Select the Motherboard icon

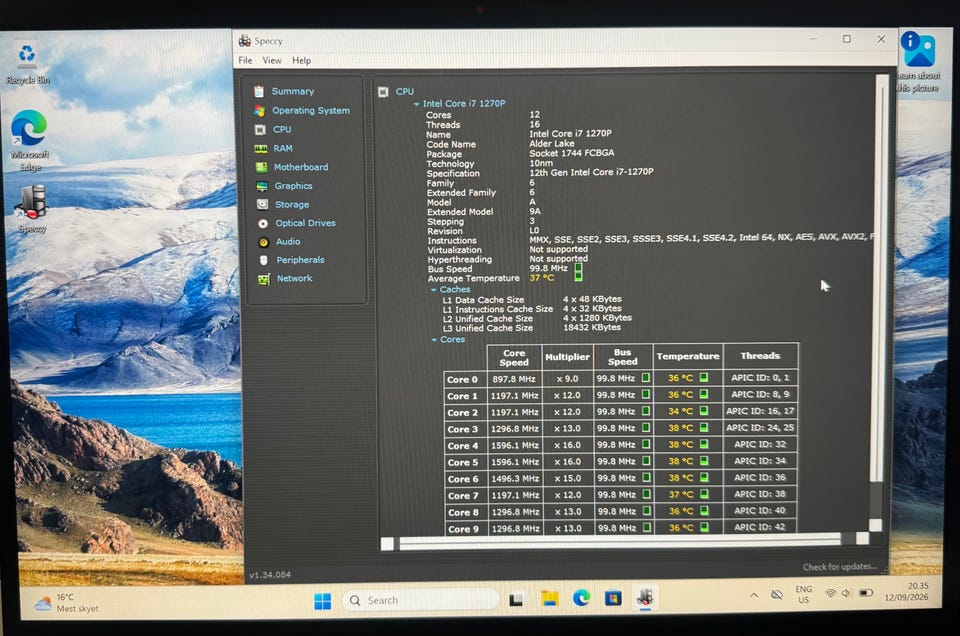pos(261,167)
